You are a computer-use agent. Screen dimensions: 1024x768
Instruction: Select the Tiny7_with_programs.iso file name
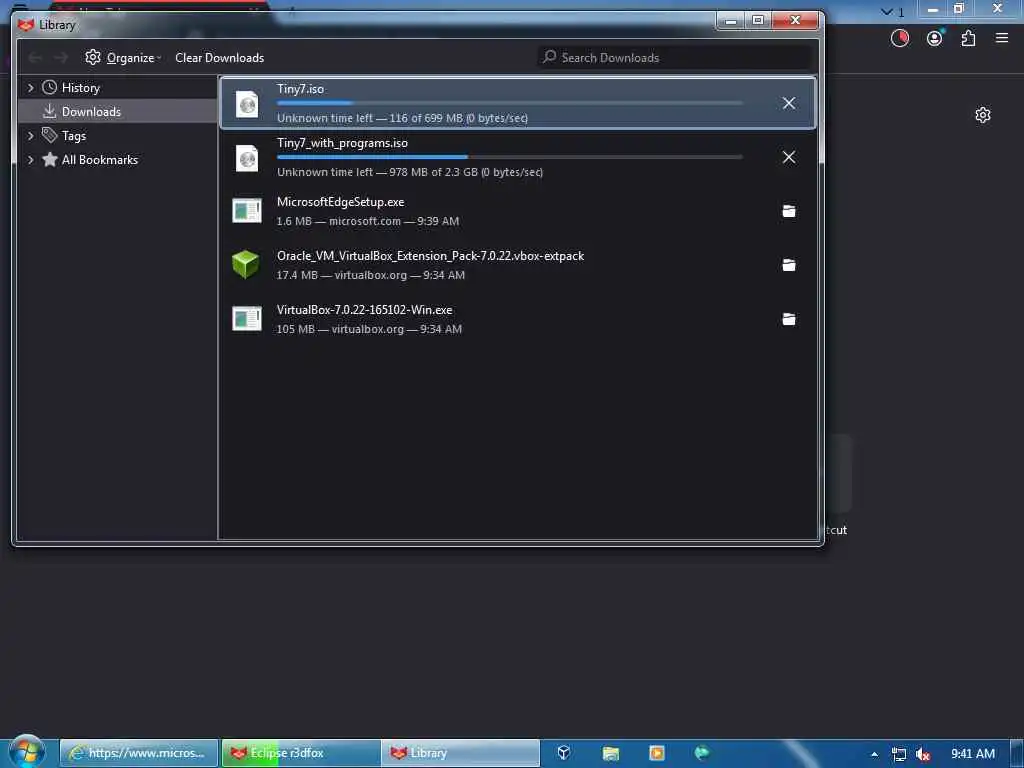tap(342, 143)
